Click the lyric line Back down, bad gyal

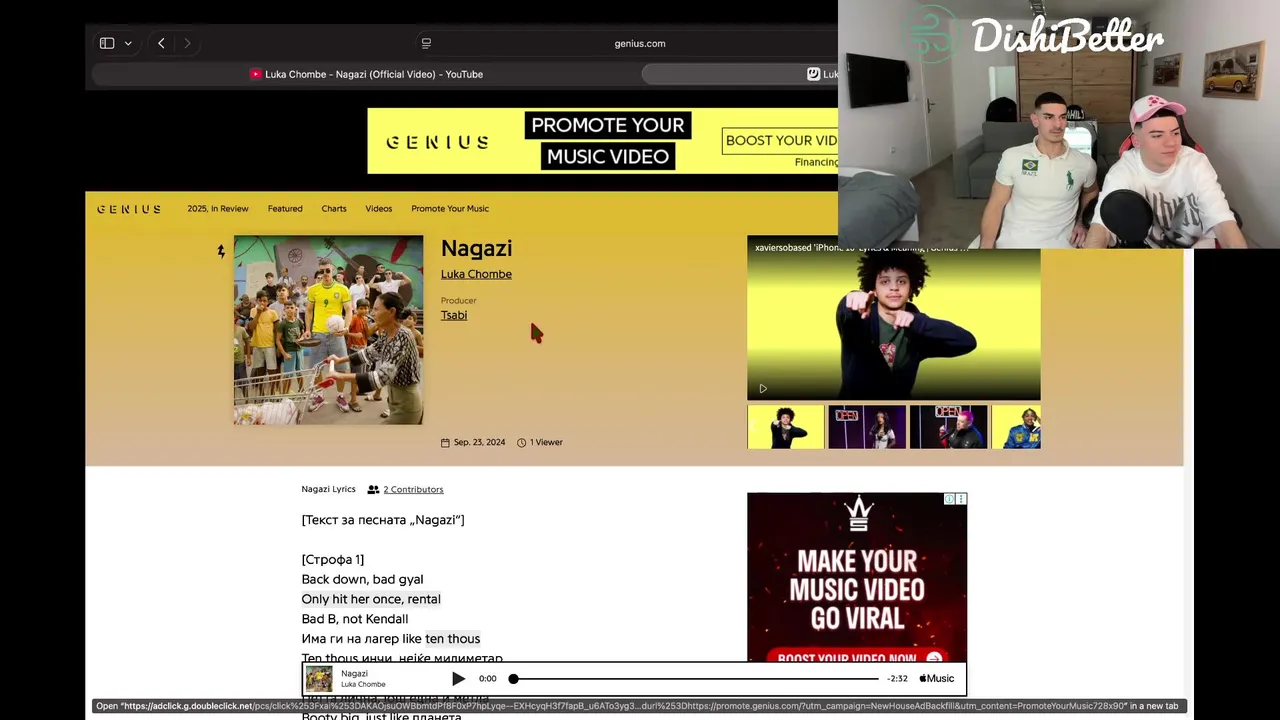pos(362,579)
